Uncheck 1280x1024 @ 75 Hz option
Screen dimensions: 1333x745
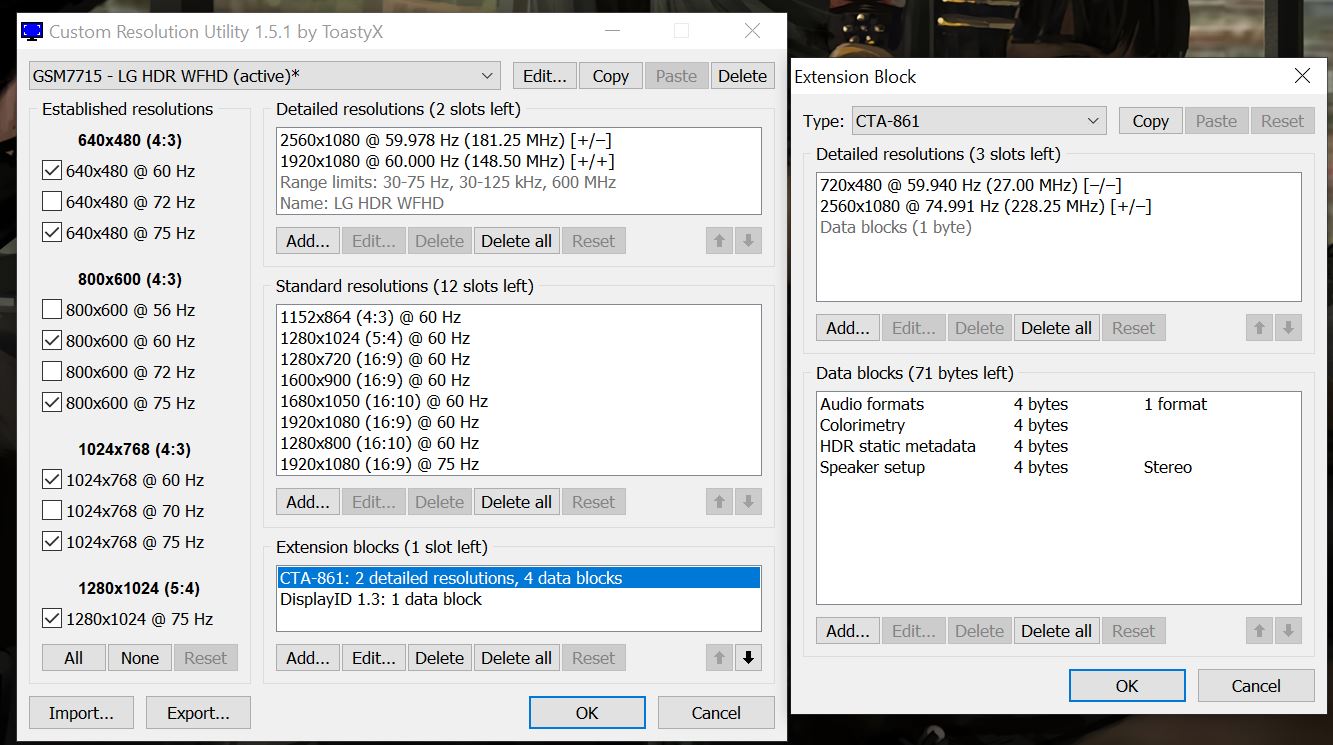52,619
